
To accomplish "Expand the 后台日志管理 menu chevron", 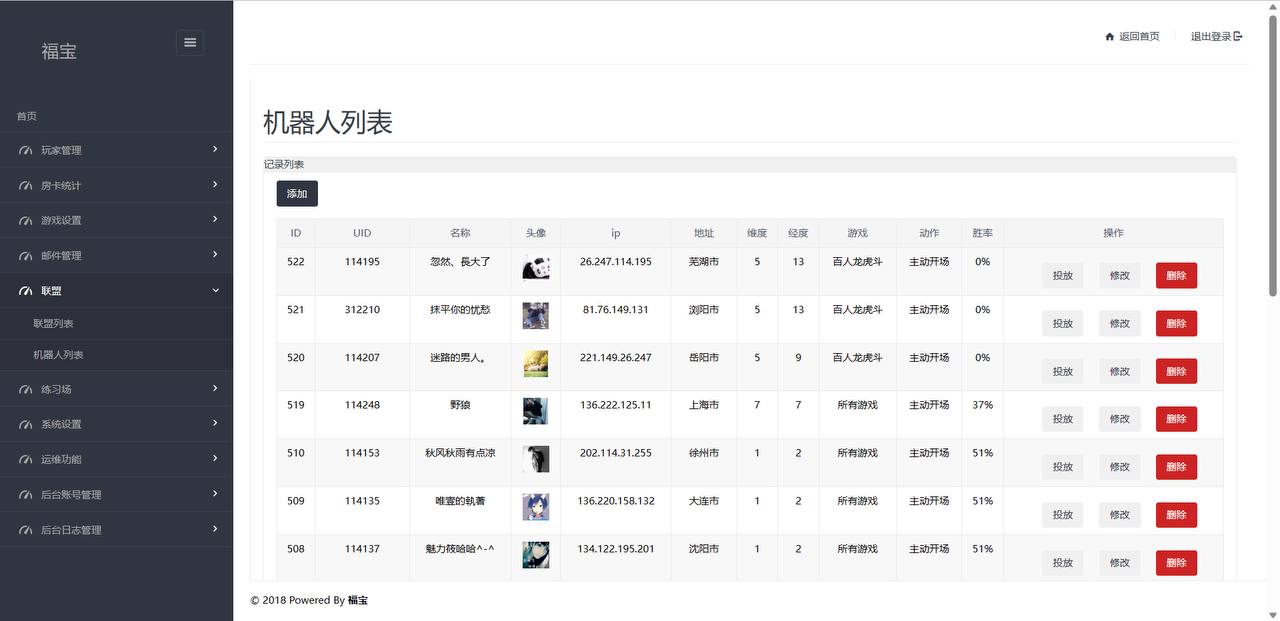I will tap(215, 528).
